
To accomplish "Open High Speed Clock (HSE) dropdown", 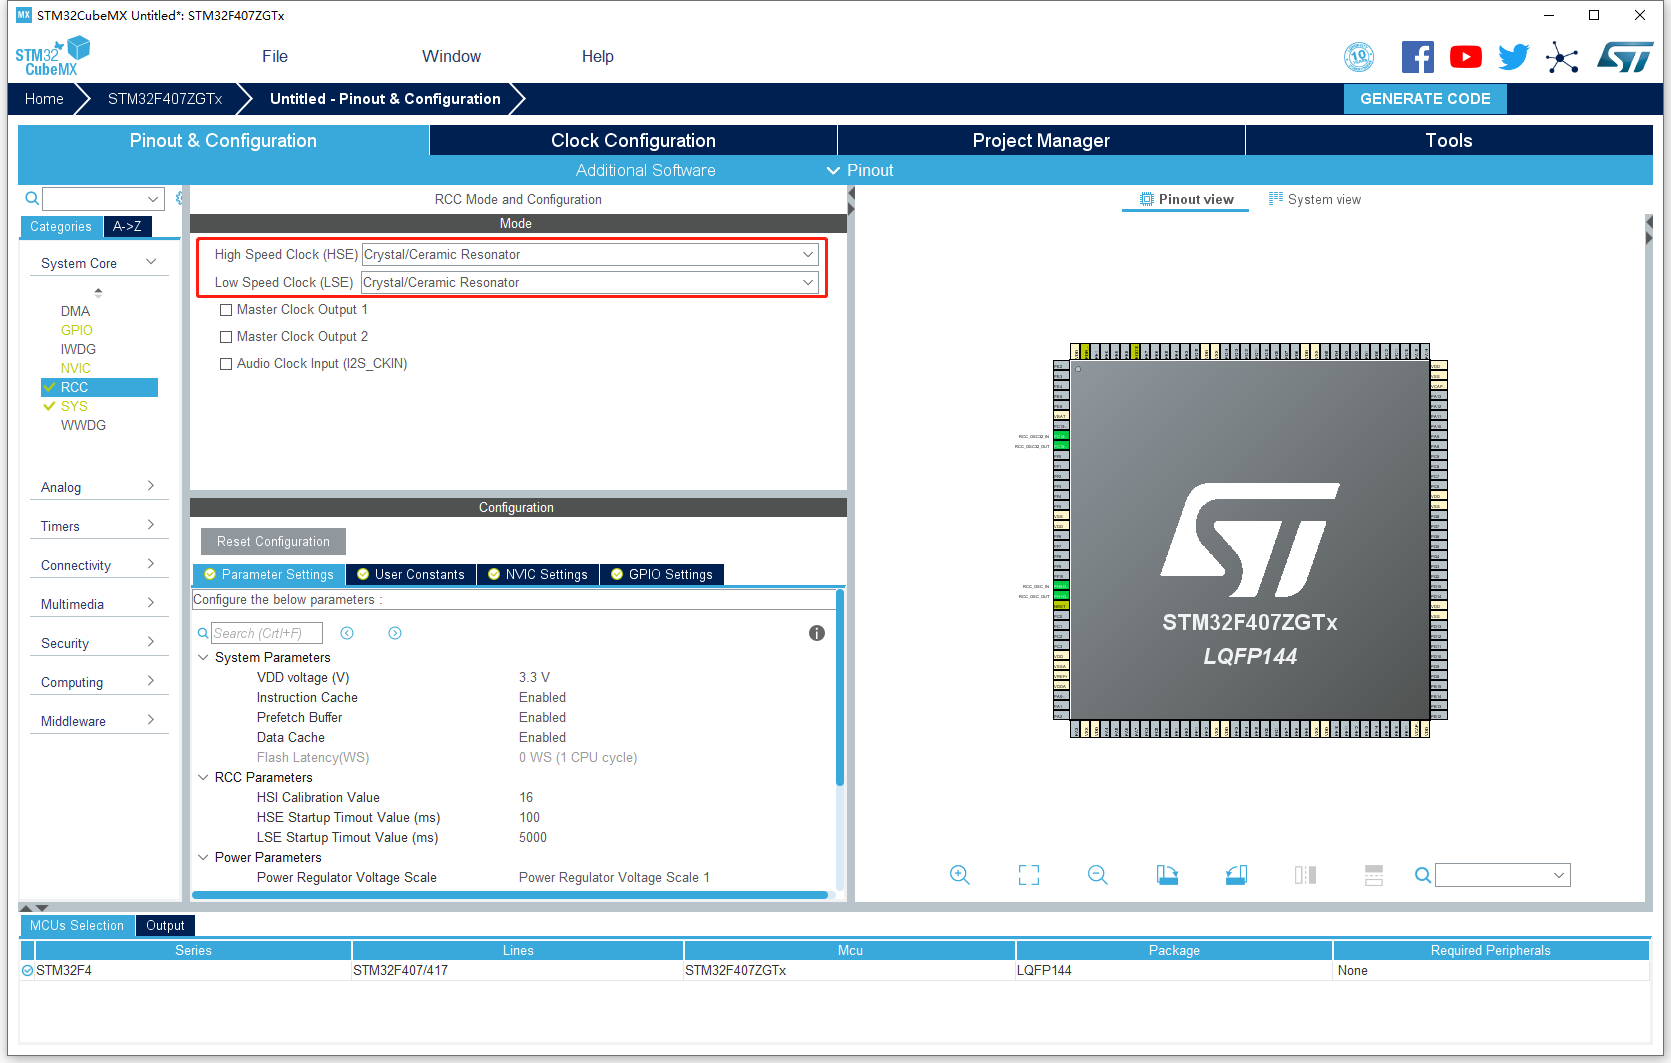I will [x=590, y=255].
